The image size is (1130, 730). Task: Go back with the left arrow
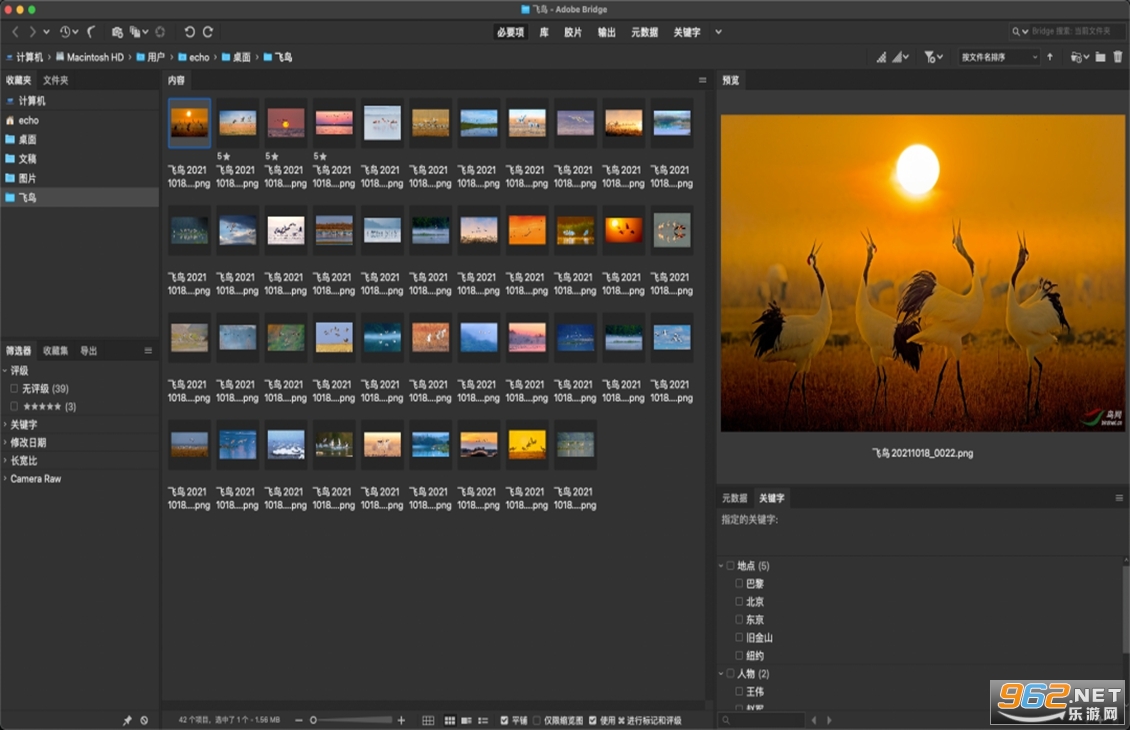tap(15, 32)
